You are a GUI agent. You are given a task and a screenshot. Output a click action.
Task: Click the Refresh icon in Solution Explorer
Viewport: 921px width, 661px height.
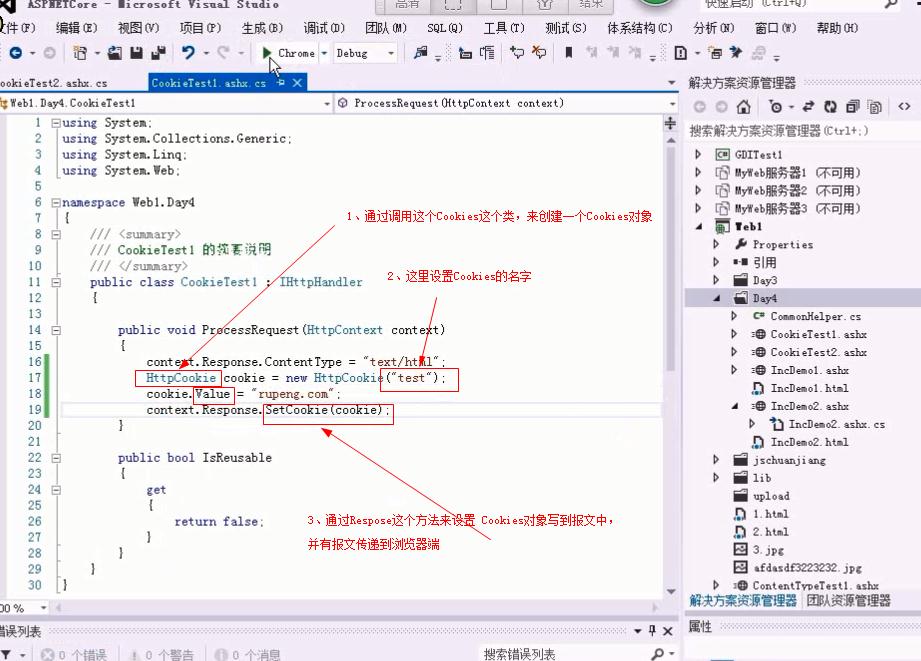coord(829,107)
